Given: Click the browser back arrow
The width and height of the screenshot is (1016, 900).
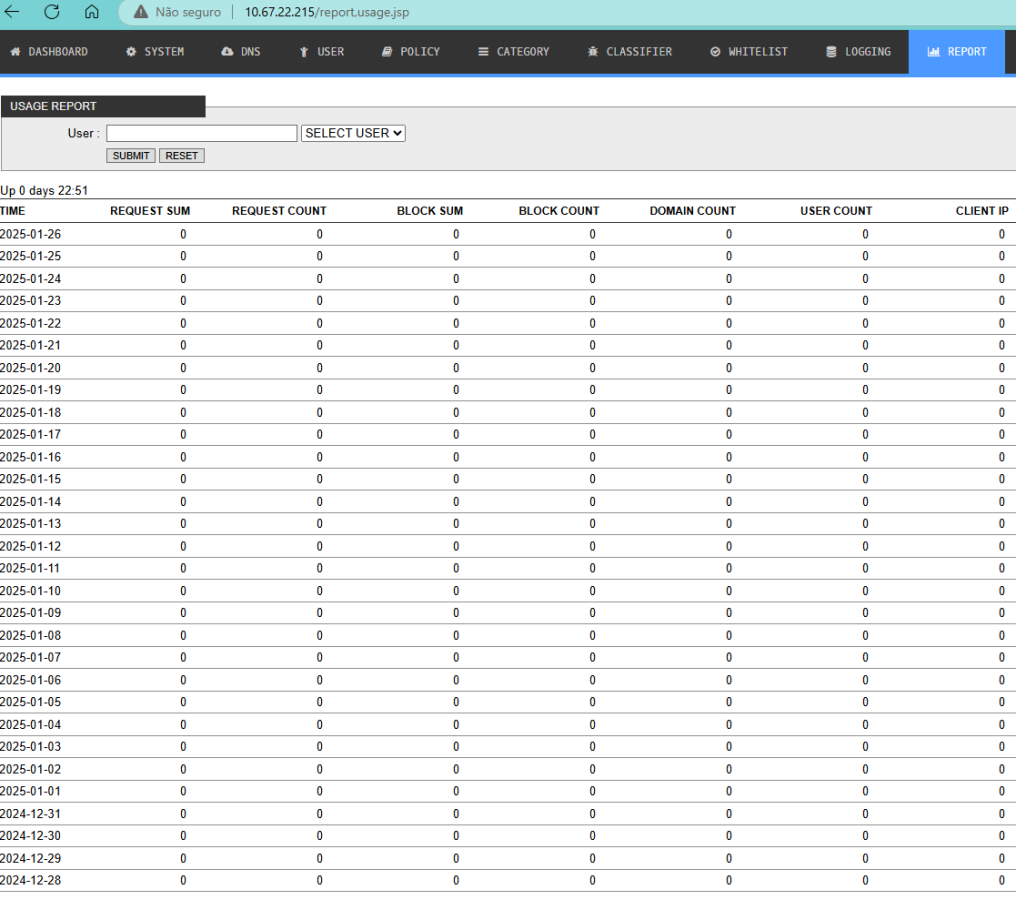Looking at the screenshot, I should tap(13, 12).
